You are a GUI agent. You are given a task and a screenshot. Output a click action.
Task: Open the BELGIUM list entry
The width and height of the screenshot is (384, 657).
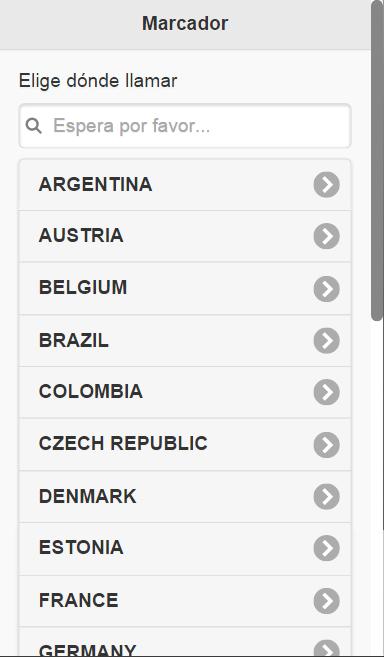click(x=184, y=289)
